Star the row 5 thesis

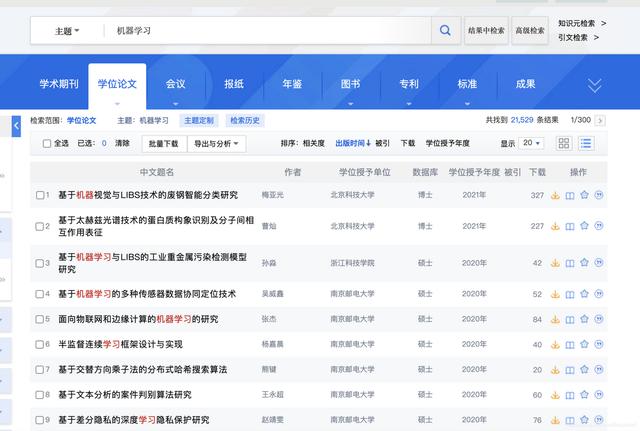[584, 319]
